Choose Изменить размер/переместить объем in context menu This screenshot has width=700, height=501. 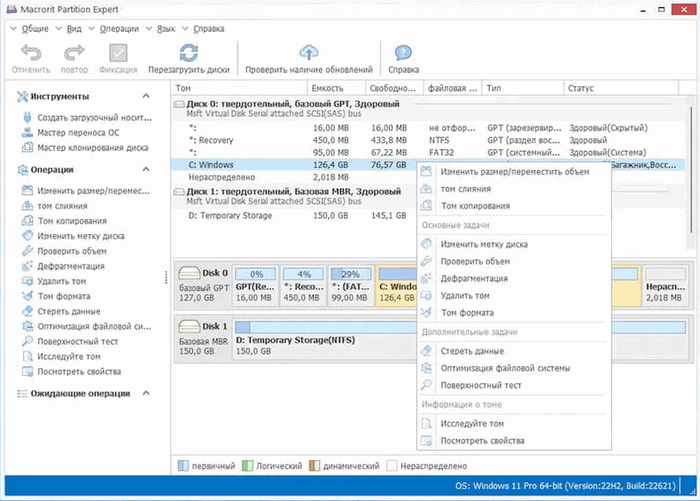[514, 171]
